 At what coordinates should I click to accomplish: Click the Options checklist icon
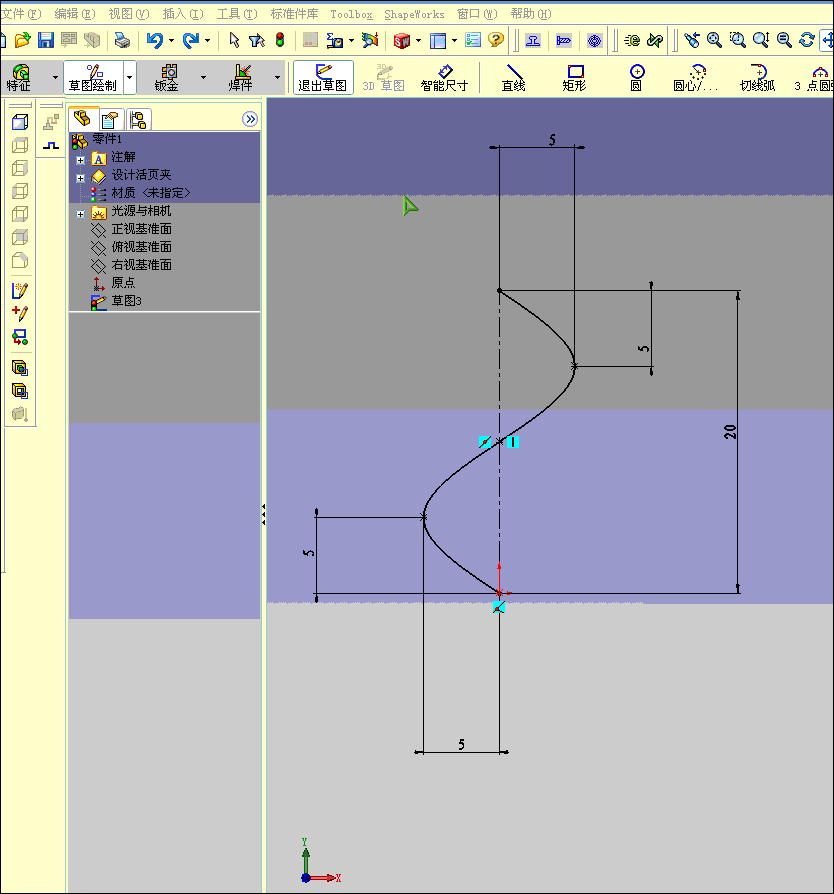(473, 40)
